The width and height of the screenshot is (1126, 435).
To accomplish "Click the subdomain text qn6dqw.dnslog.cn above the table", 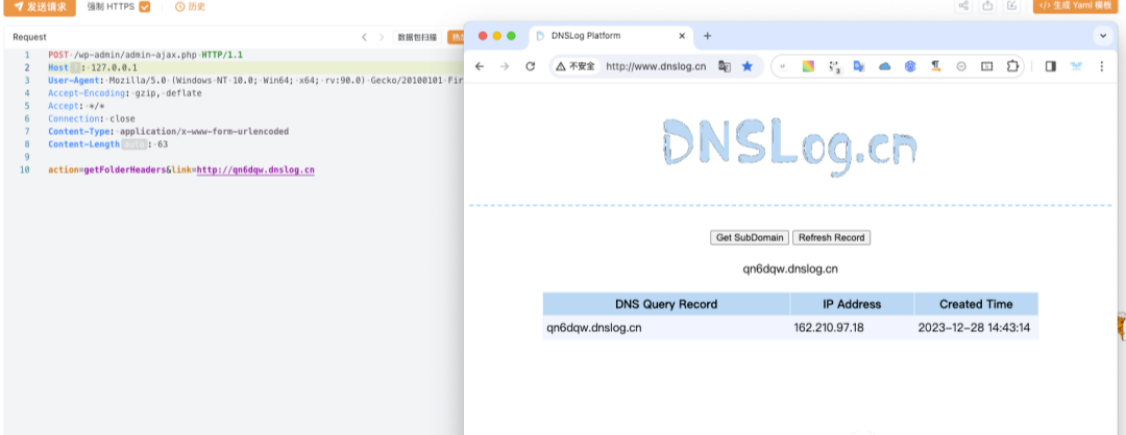I will click(x=791, y=269).
